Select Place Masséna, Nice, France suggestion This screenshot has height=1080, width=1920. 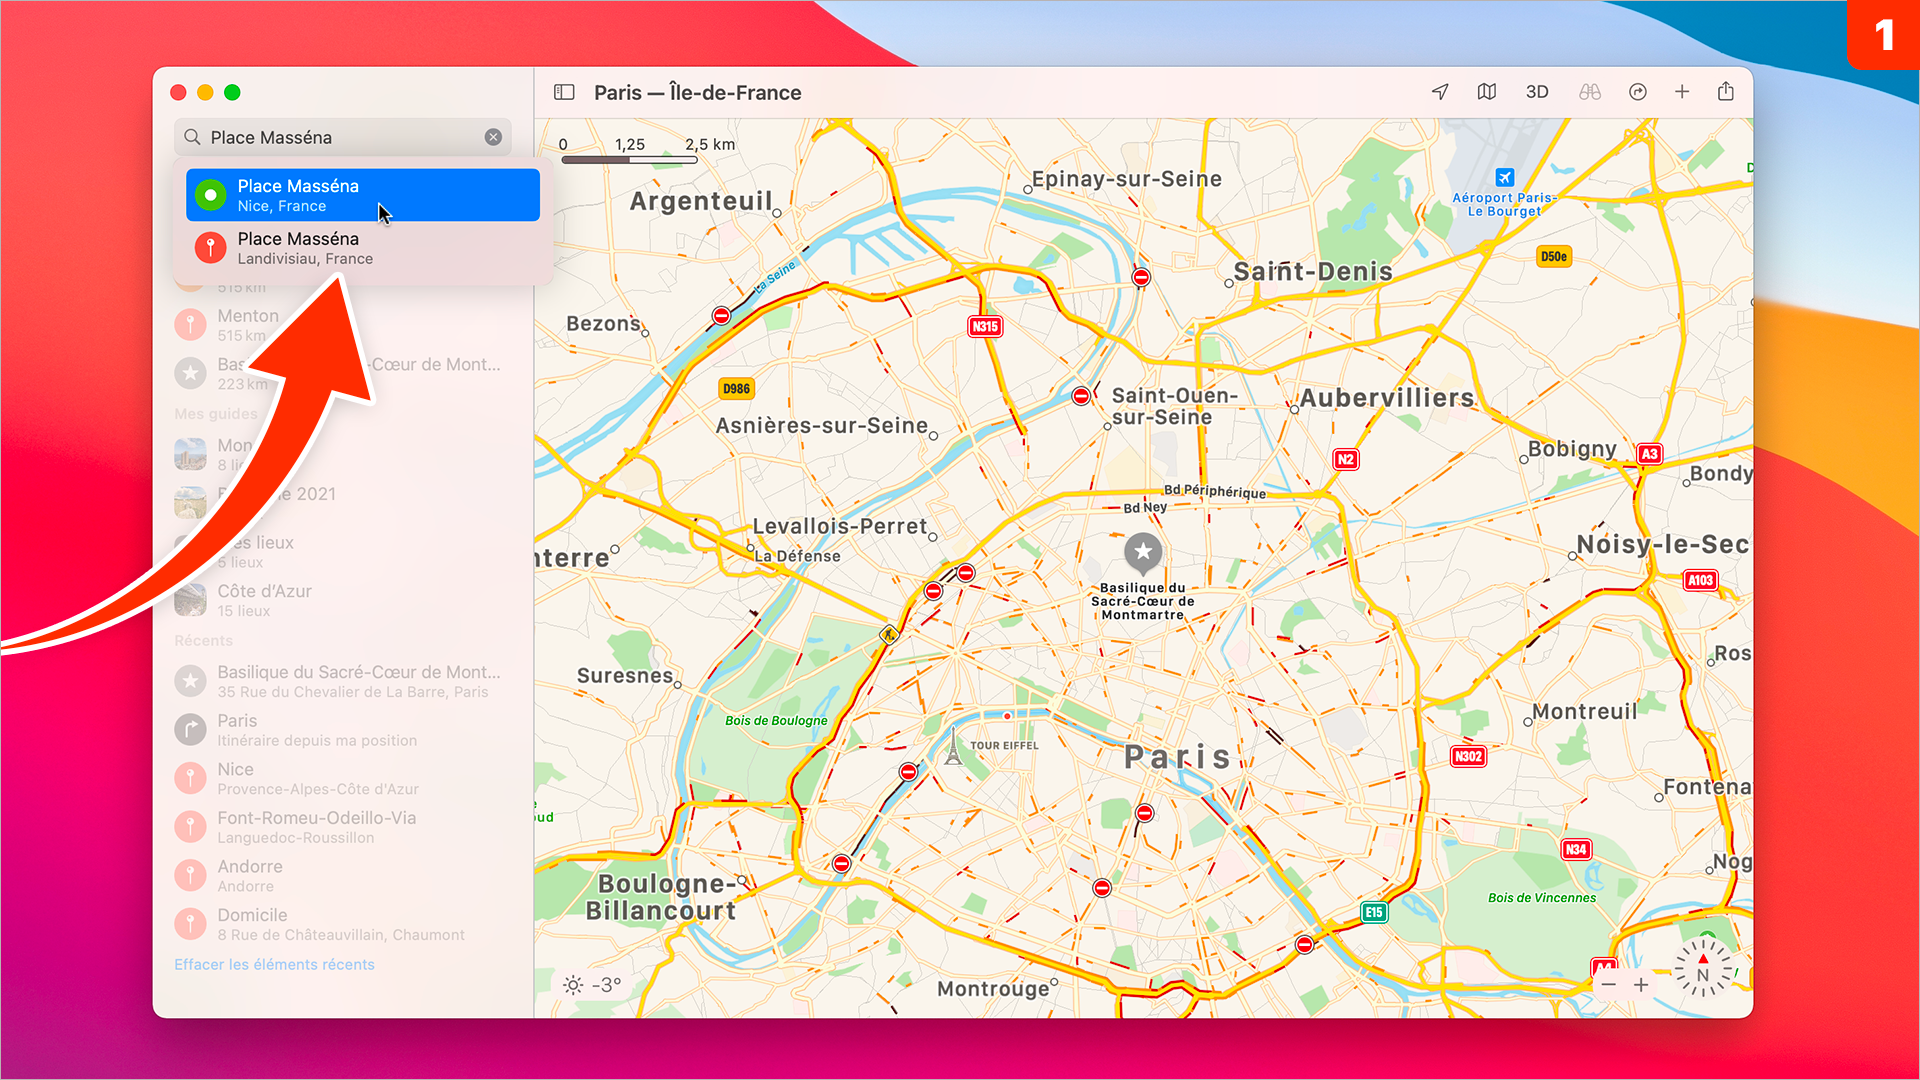point(363,195)
